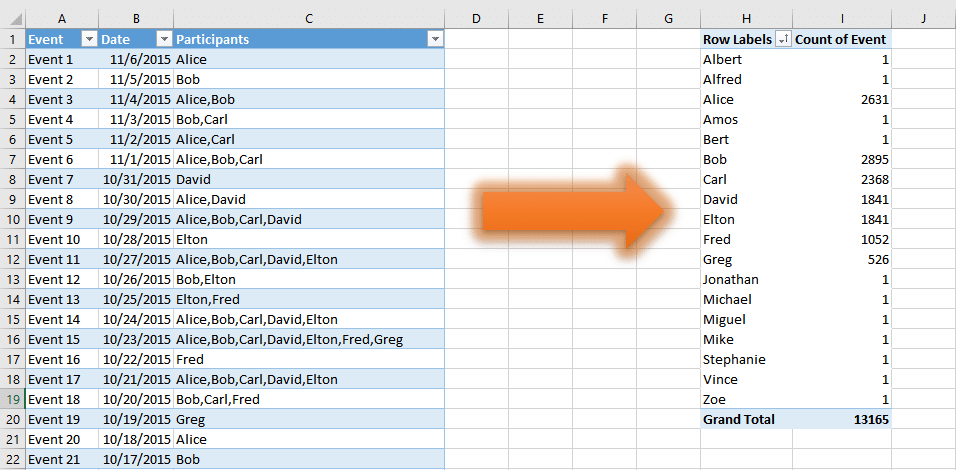Click pivot row label Alfred
This screenshot has height=470, width=956.
(746, 79)
